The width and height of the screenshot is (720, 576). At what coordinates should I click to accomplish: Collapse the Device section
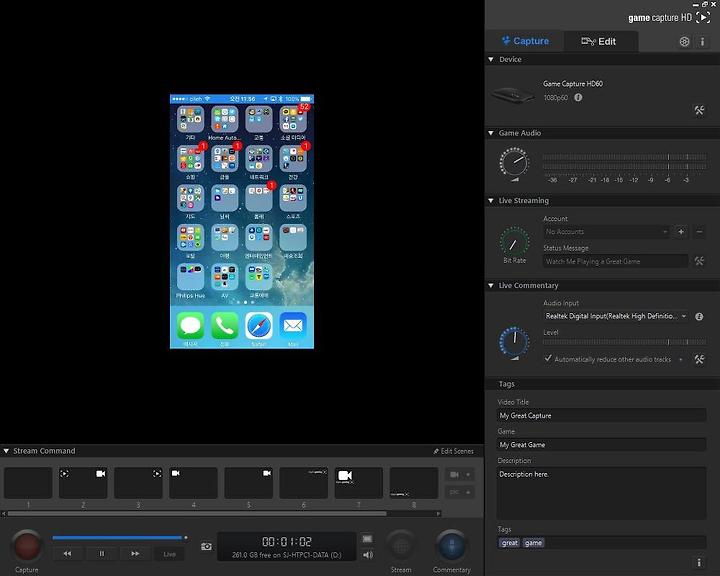click(491, 60)
